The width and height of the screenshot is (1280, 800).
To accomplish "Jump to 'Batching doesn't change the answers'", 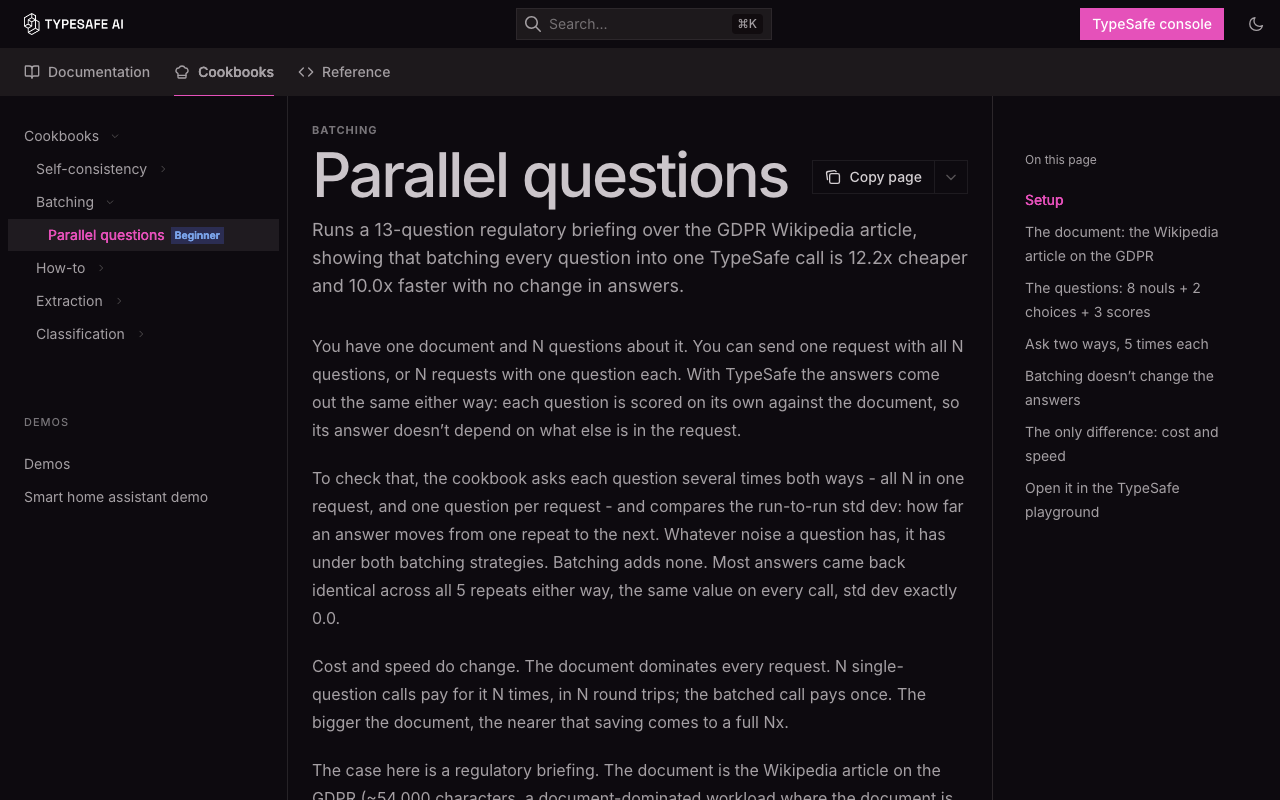I will click(x=1119, y=388).
